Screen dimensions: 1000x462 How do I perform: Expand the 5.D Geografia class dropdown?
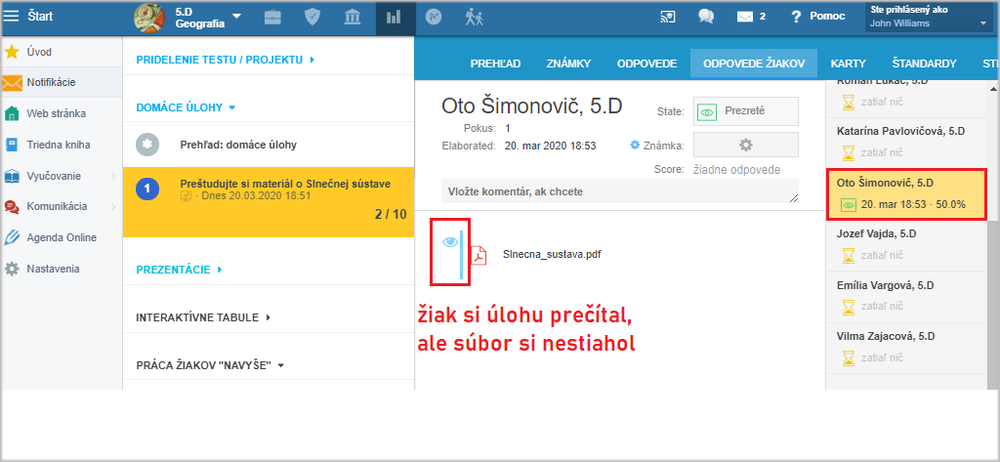(x=236, y=17)
